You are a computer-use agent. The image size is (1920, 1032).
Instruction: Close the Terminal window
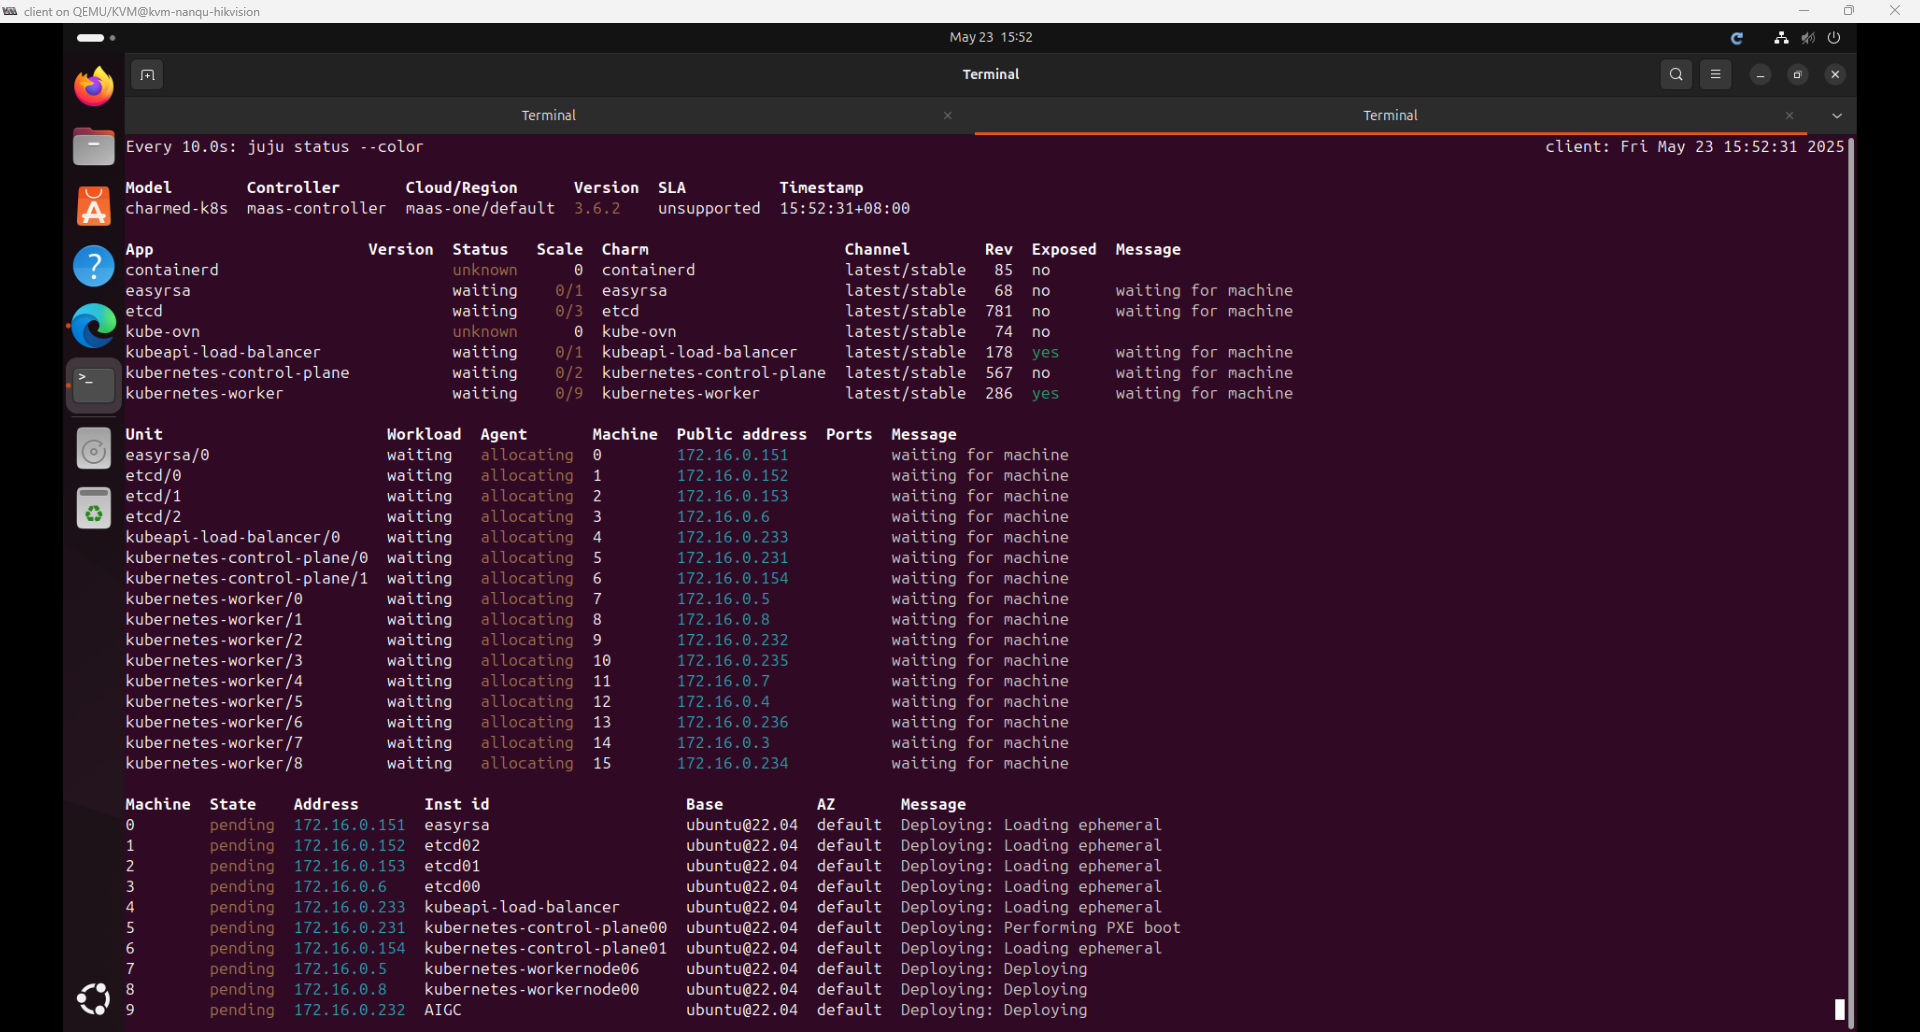(1835, 75)
